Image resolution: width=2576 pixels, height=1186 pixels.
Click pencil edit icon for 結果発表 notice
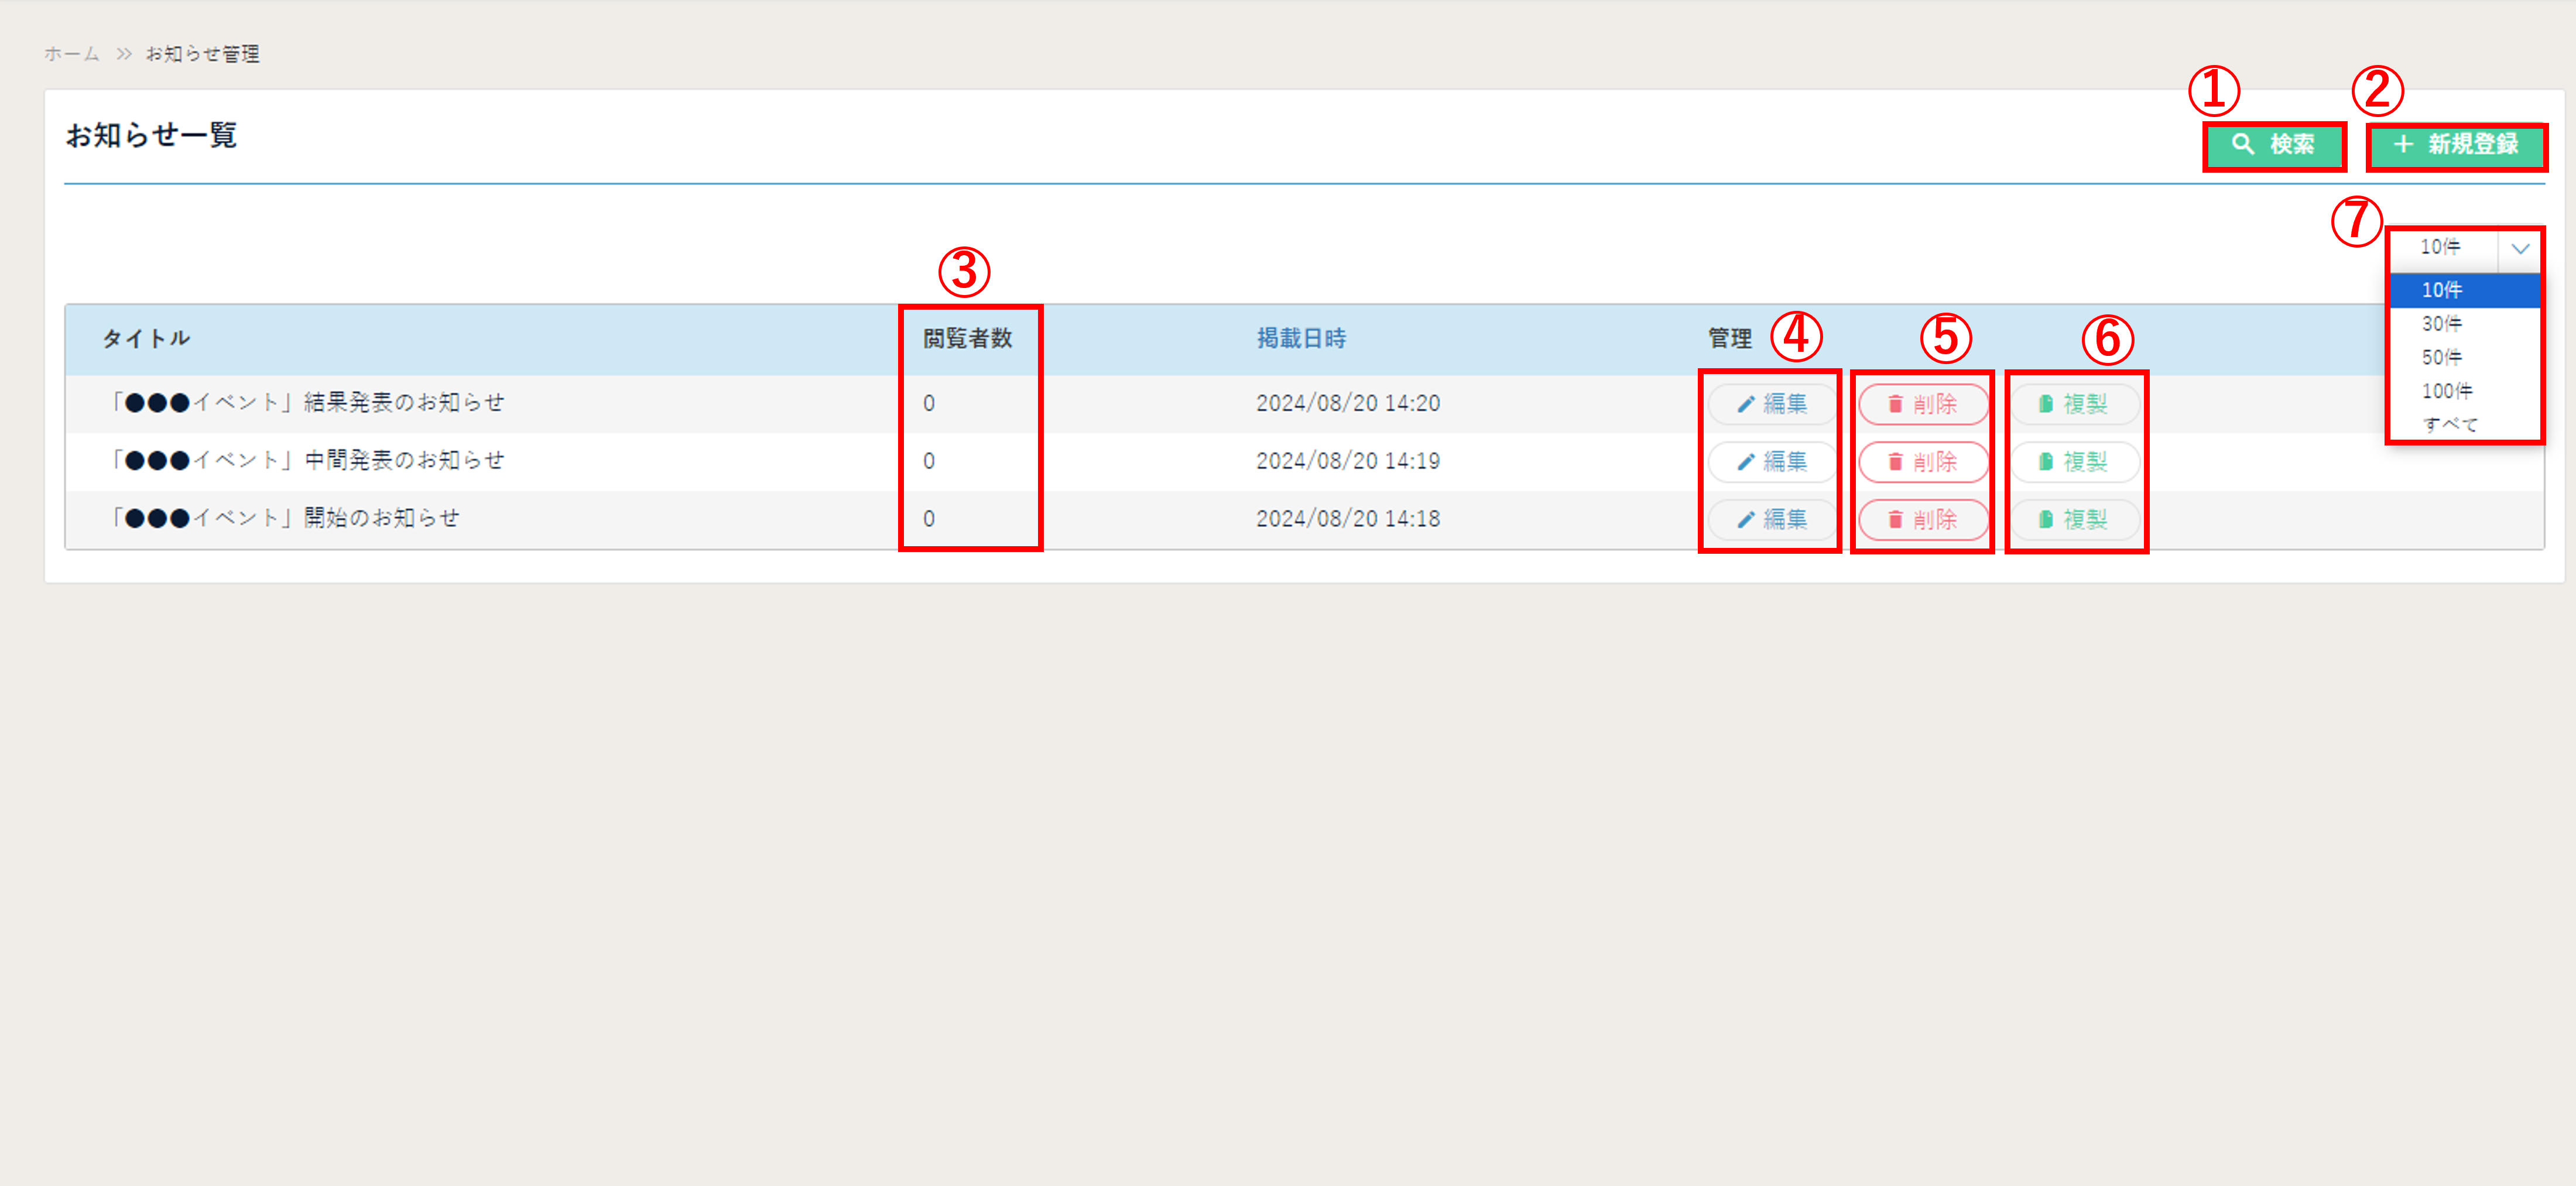point(1746,404)
